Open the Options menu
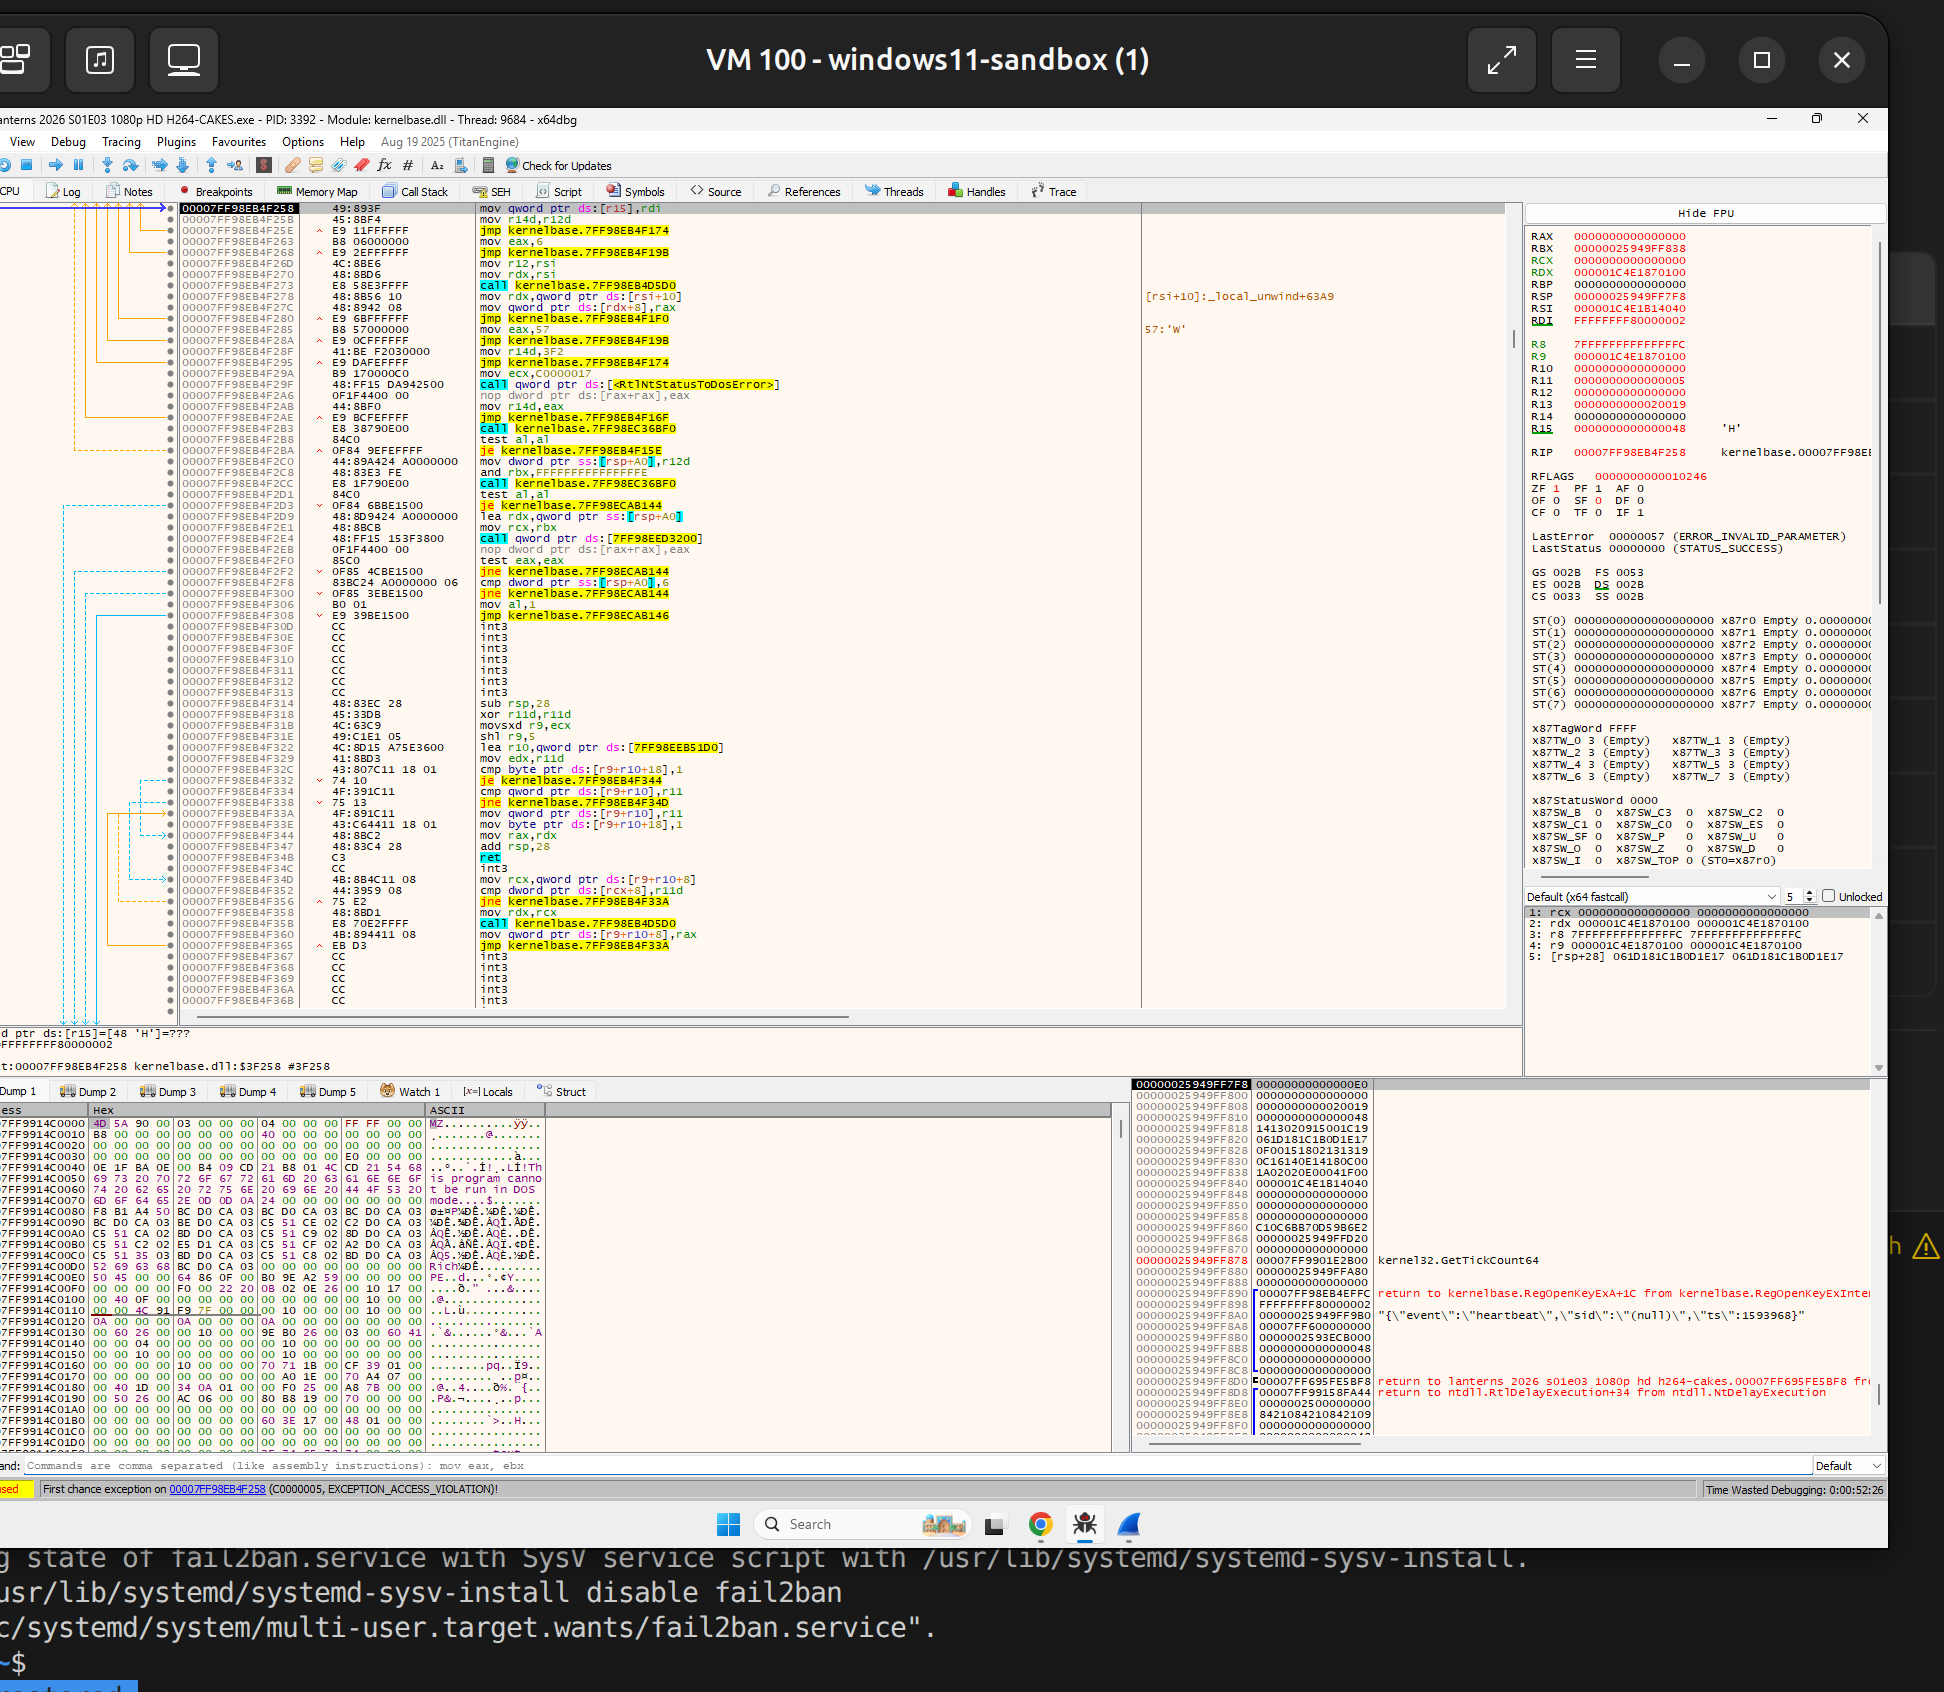This screenshot has width=1944, height=1692. click(302, 142)
